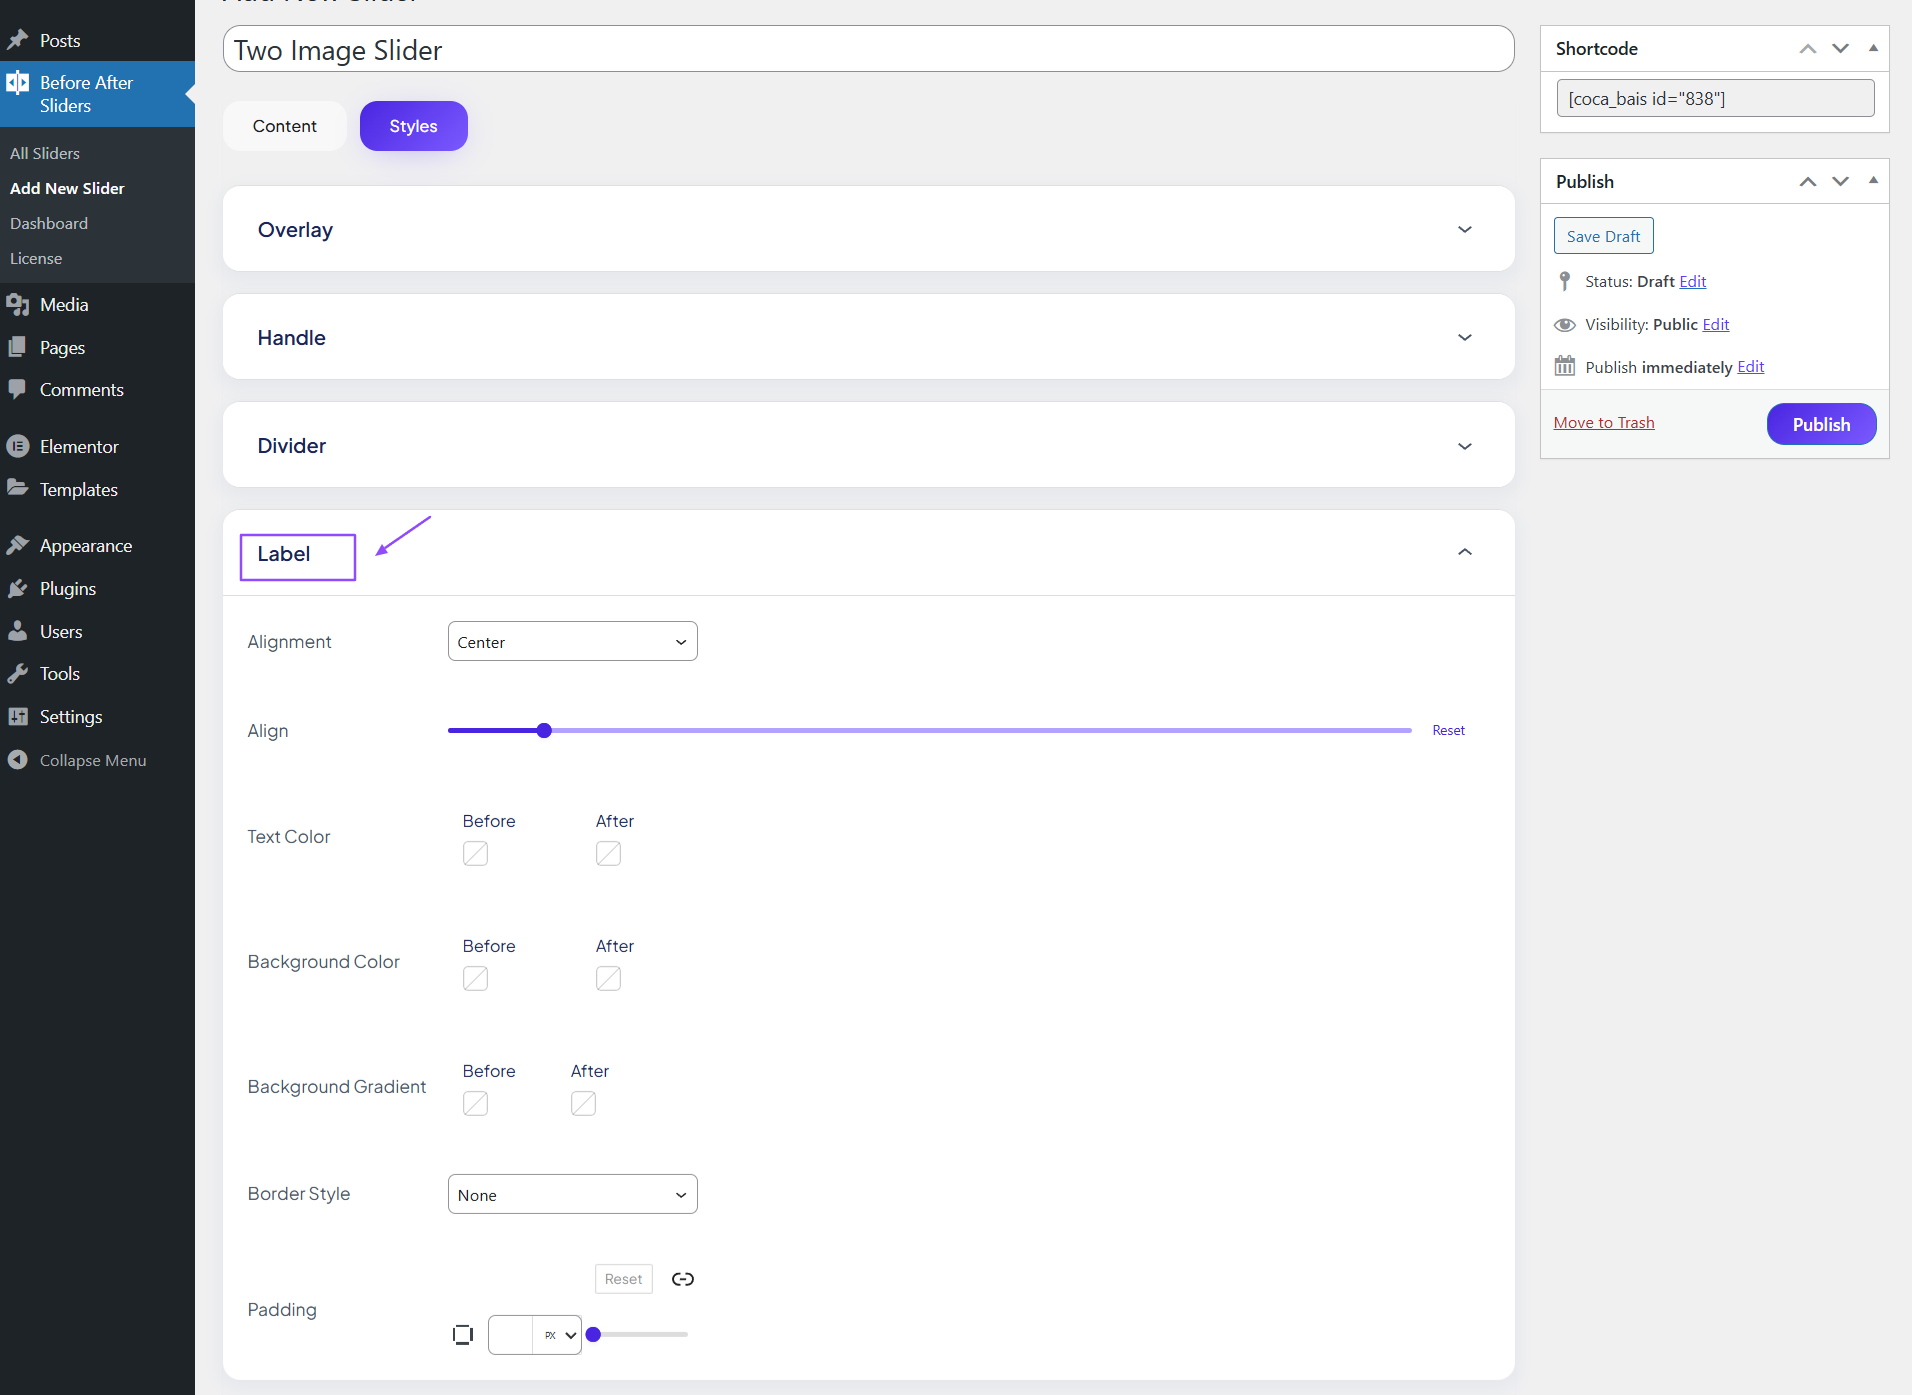Move Shortcode box up arrow
The height and width of the screenshot is (1395, 1912).
click(x=1808, y=49)
